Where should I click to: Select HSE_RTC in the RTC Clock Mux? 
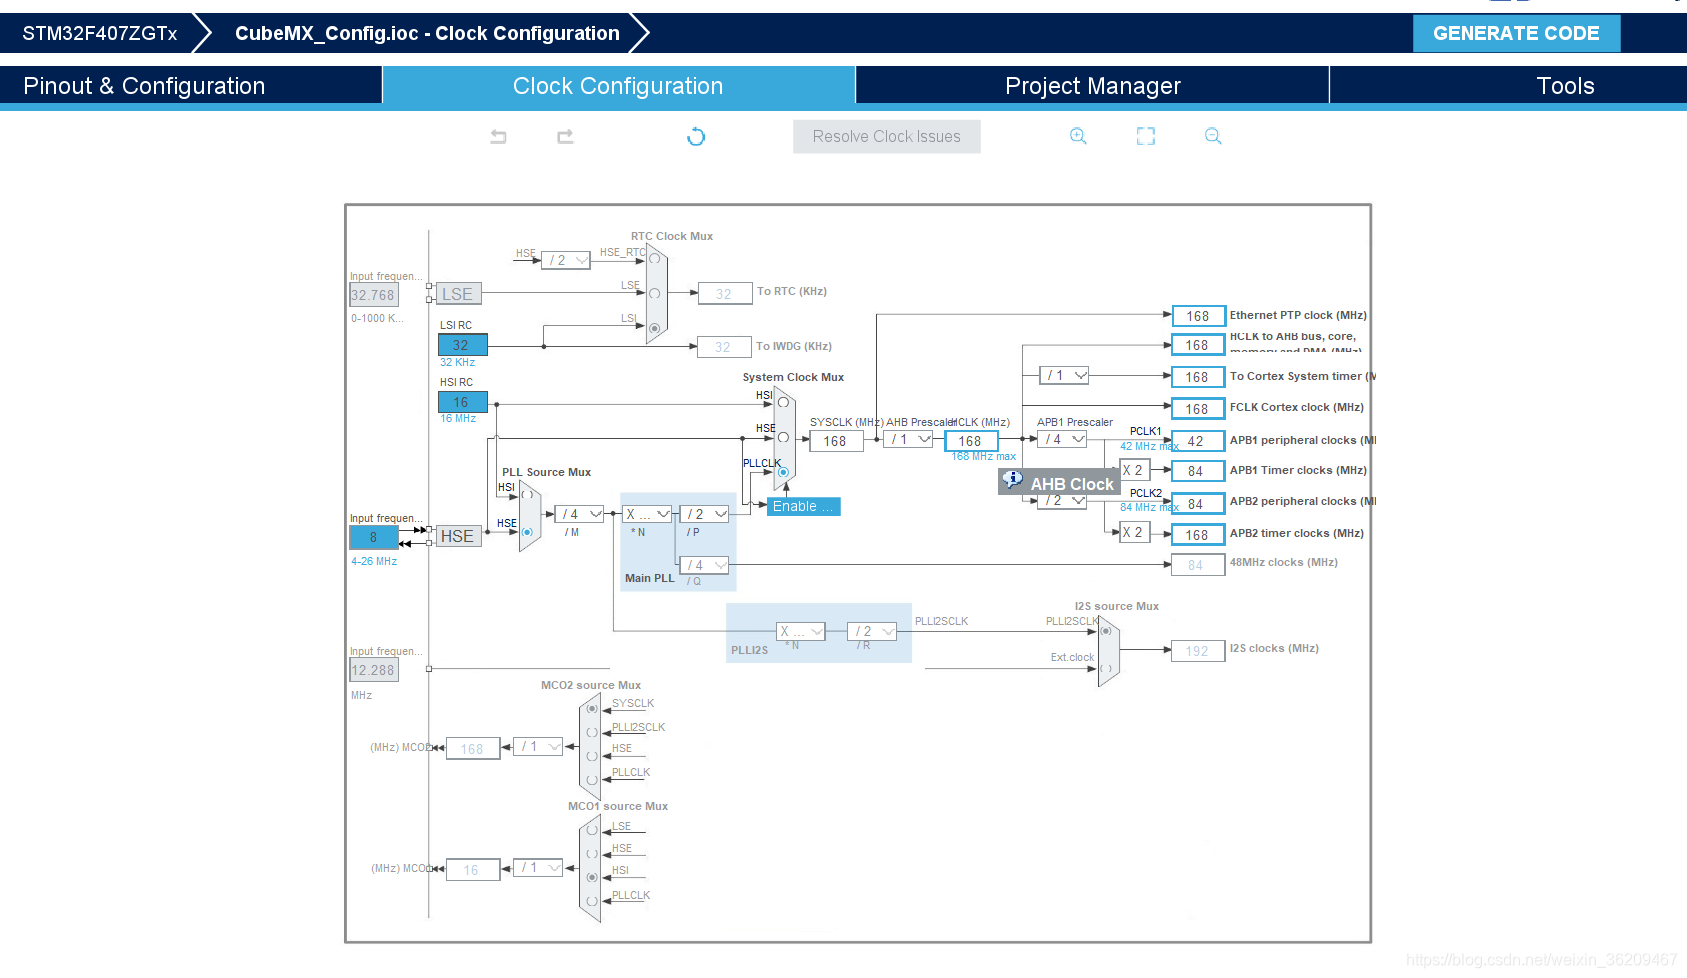(x=654, y=259)
